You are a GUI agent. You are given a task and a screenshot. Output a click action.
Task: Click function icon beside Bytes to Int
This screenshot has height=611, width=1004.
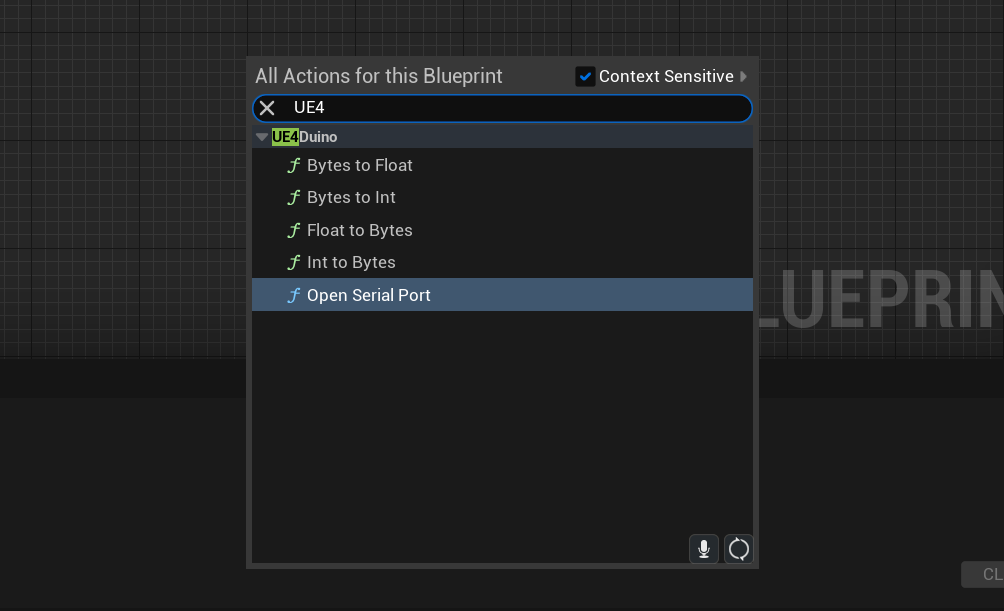(x=293, y=197)
